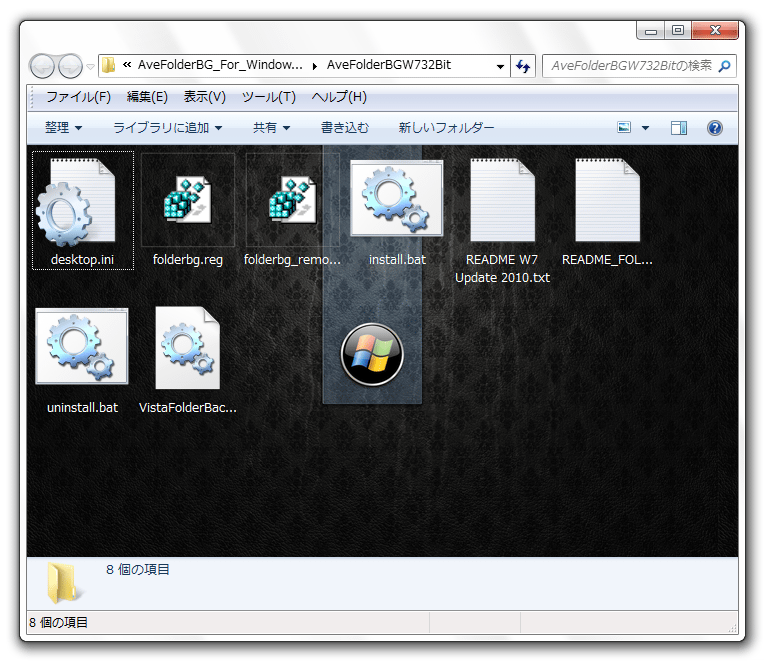The width and height of the screenshot is (768, 665).
Task: Open the ファイル(F) menu
Action: click(78, 97)
